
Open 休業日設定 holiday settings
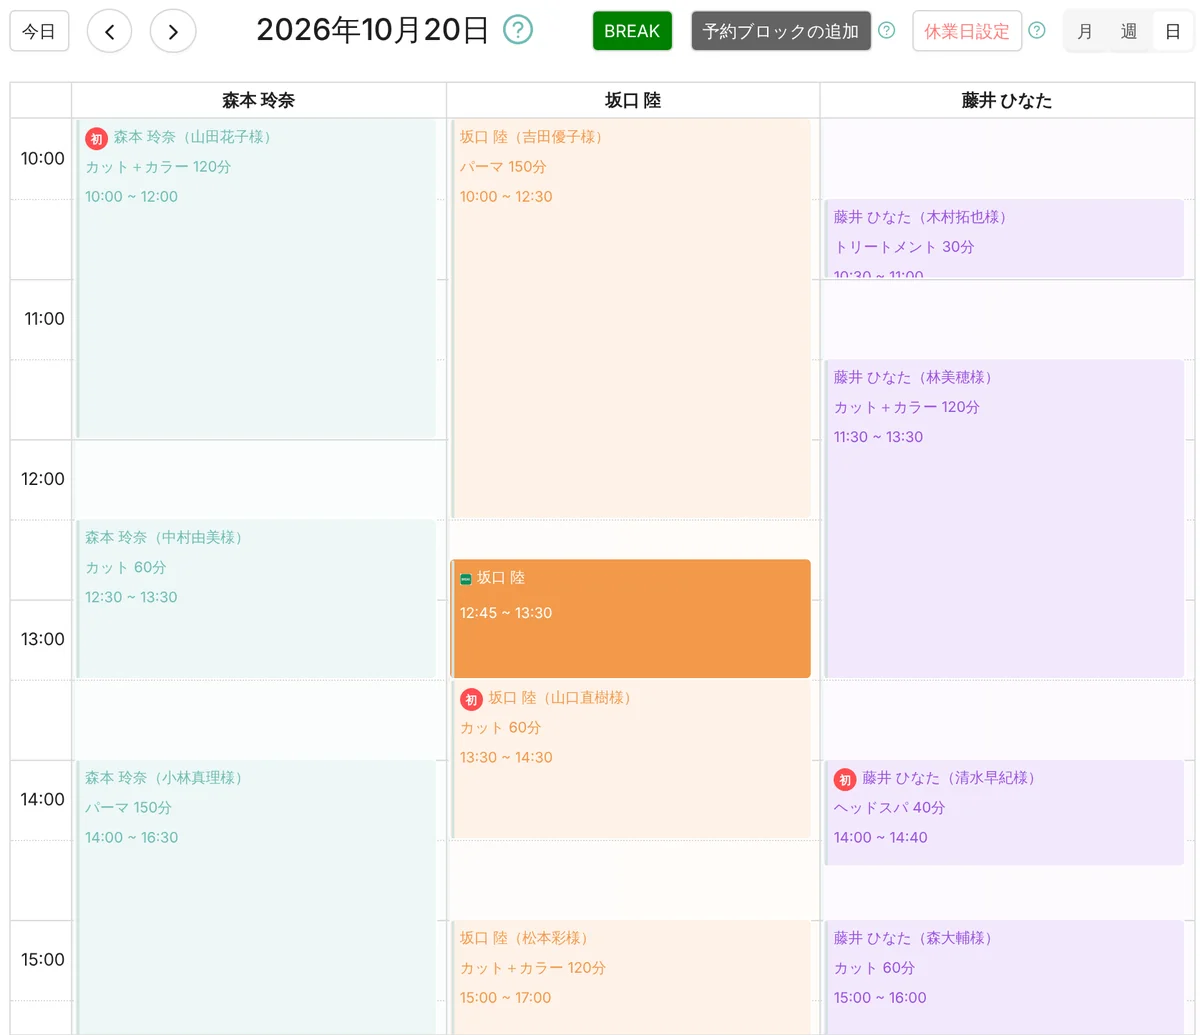pos(967,31)
